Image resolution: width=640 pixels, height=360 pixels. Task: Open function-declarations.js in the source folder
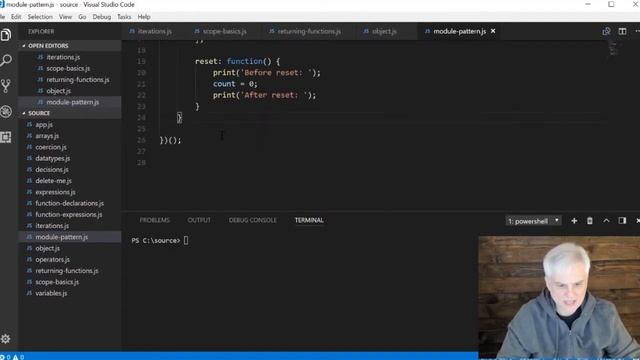click(70, 203)
